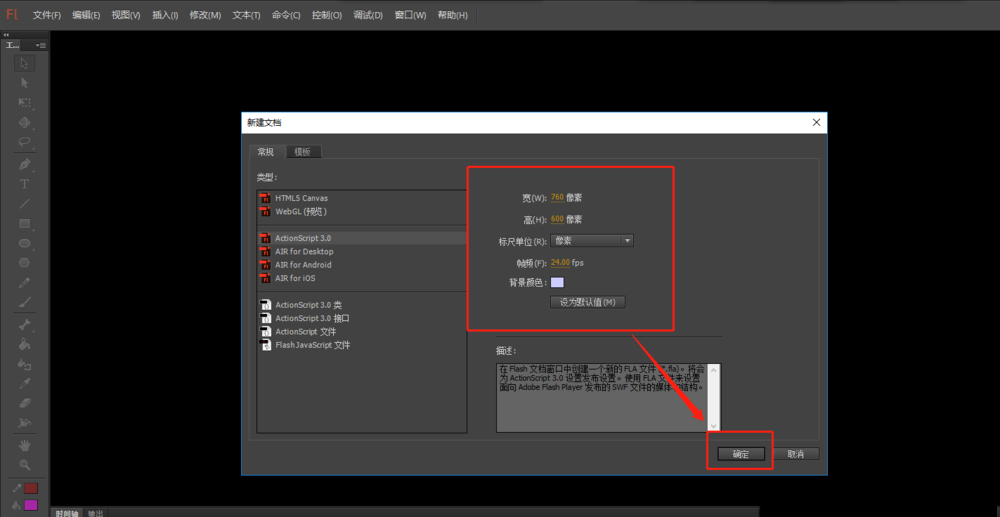Screen dimensions: 1000x517
Task: Choose ActionScript 3.0 类 item
Action: tap(362, 305)
